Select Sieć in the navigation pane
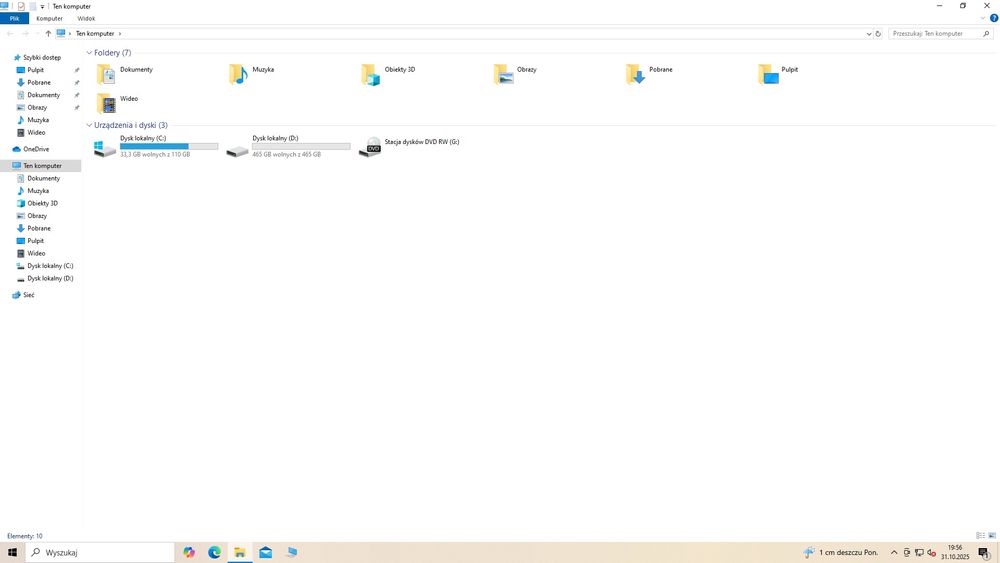This screenshot has height=563, width=1000. click(28, 295)
